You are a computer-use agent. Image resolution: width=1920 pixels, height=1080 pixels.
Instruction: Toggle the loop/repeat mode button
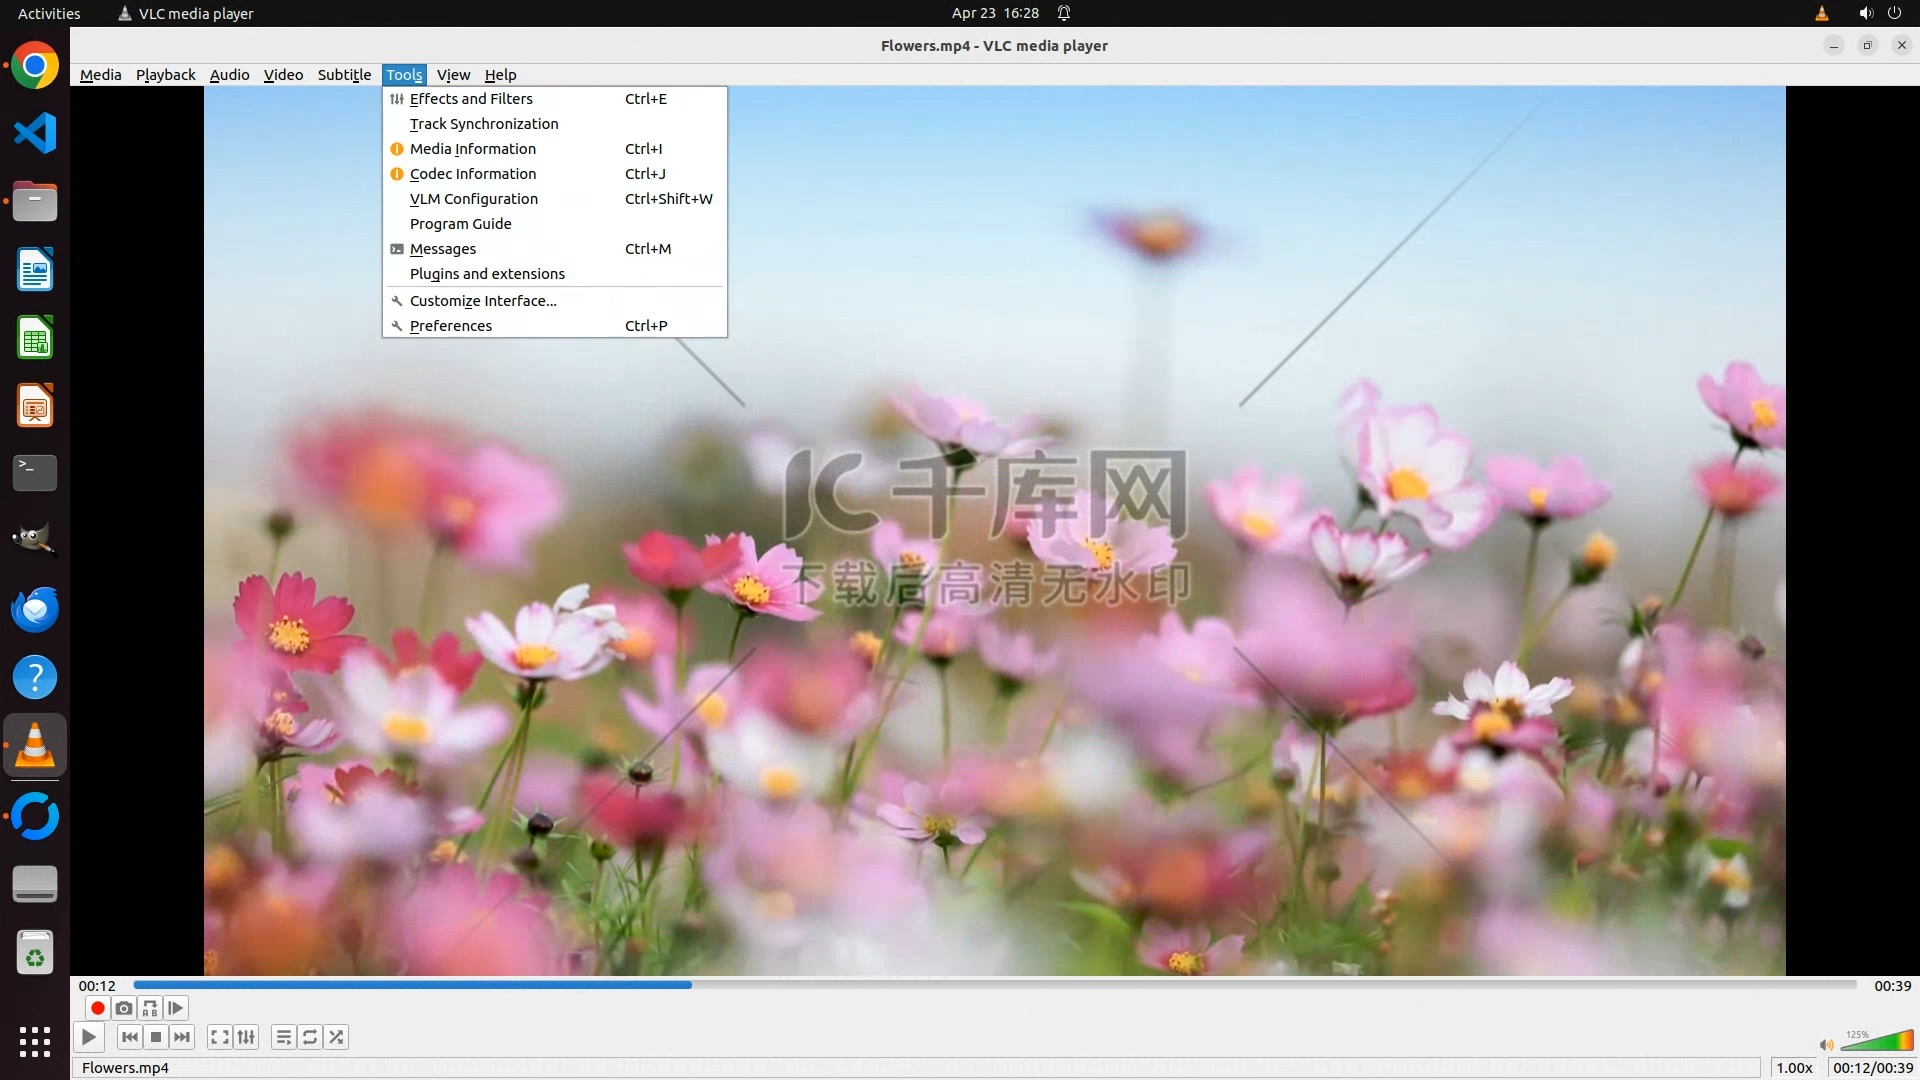click(310, 1037)
